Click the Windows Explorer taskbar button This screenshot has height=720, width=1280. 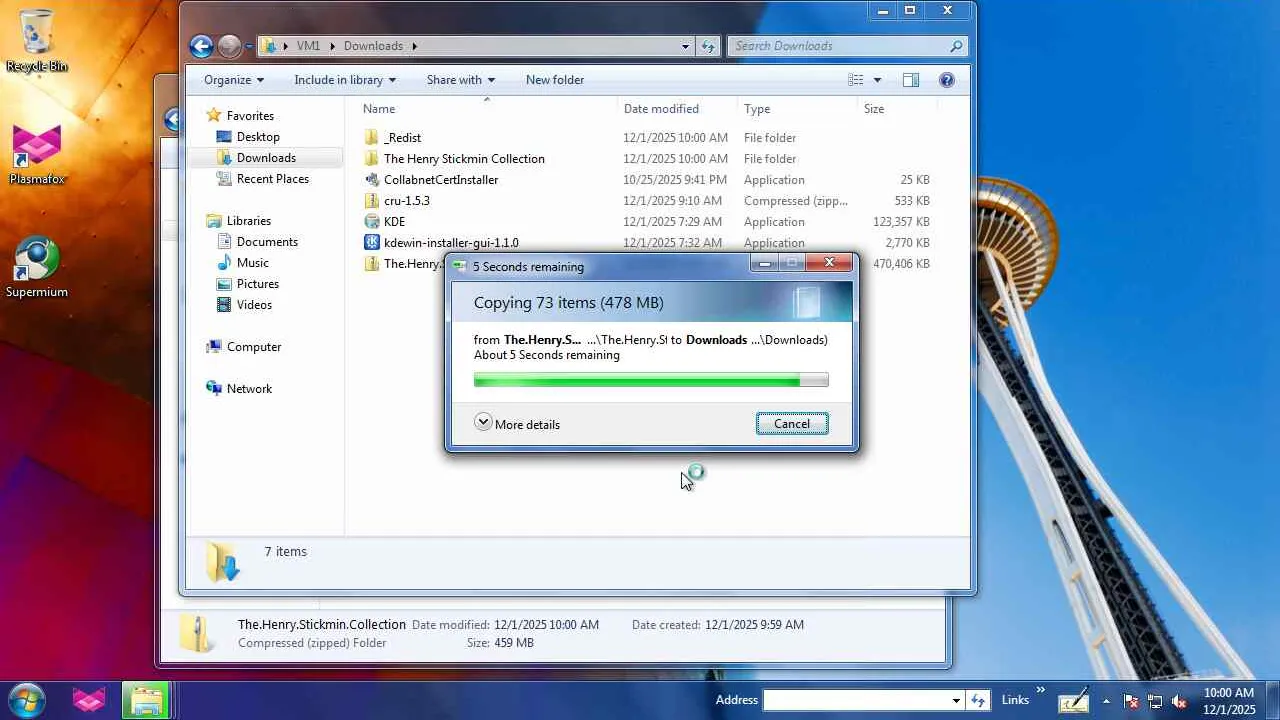click(146, 700)
